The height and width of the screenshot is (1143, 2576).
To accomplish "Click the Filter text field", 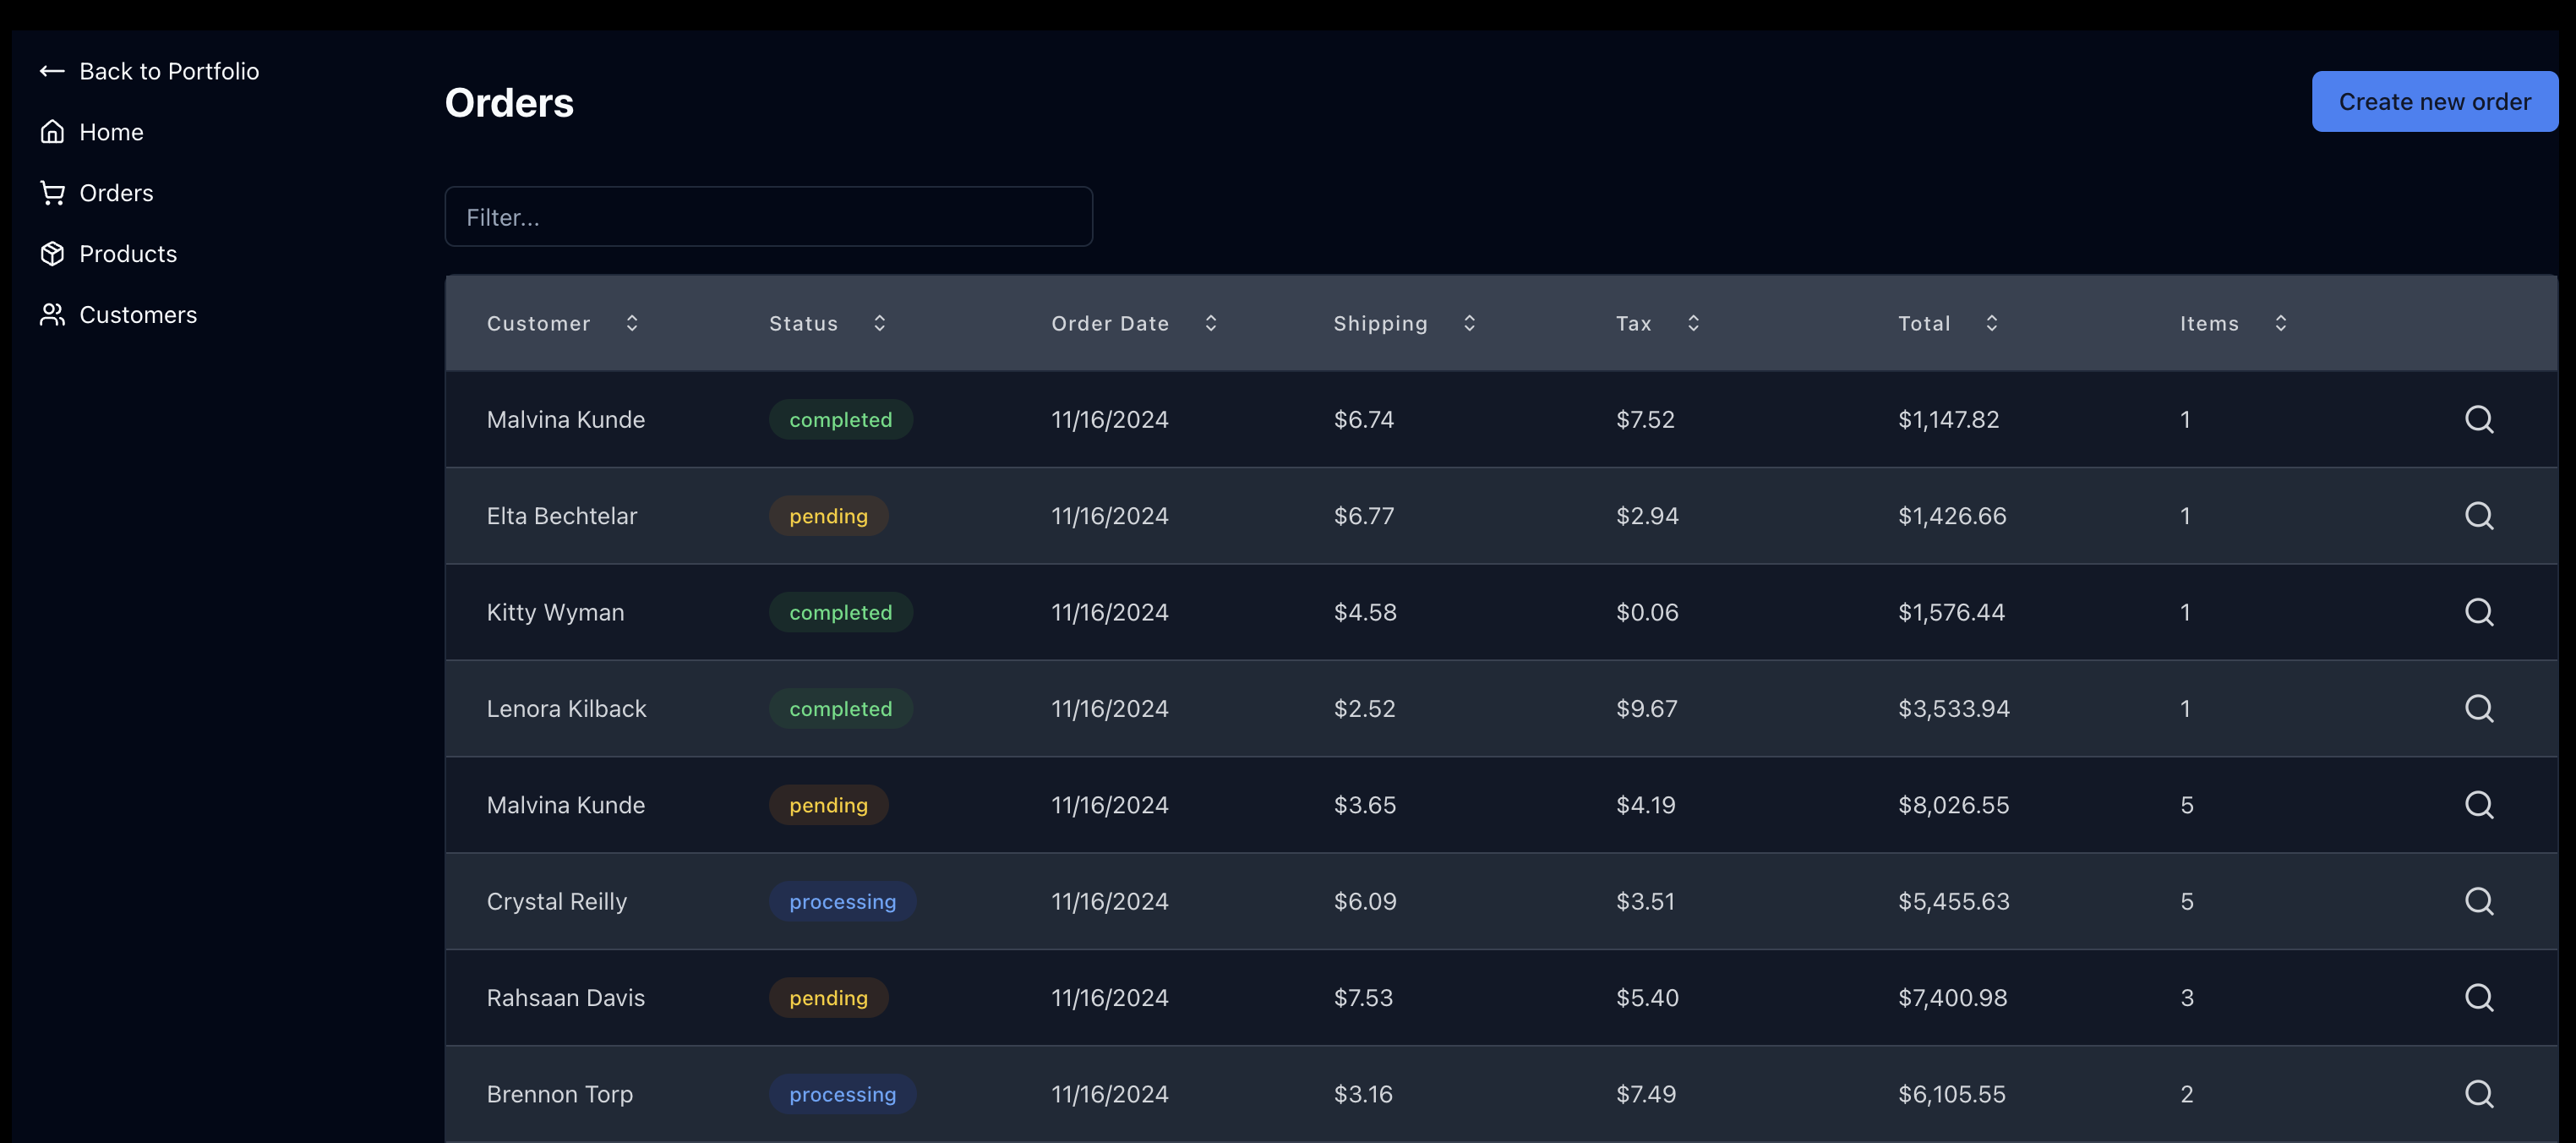I will 768,217.
